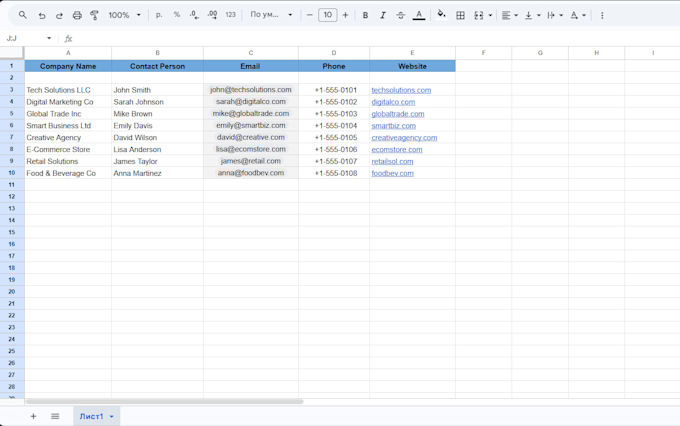Select the Phone header cell

coord(334,66)
